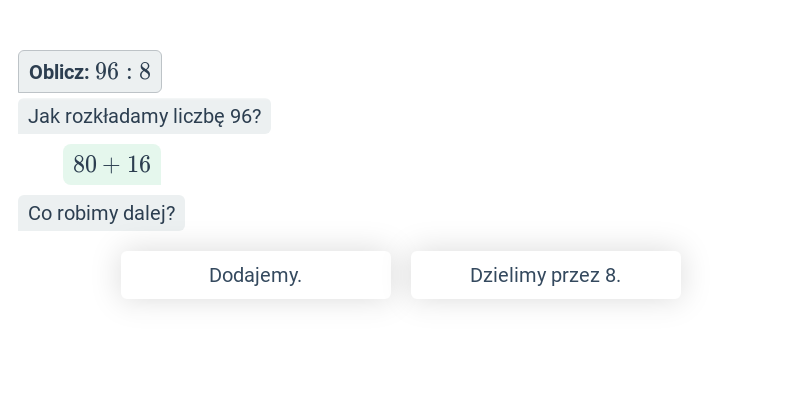Click the green "80 + 16" answer bubble
This screenshot has height=400, width=800.
pos(112,164)
